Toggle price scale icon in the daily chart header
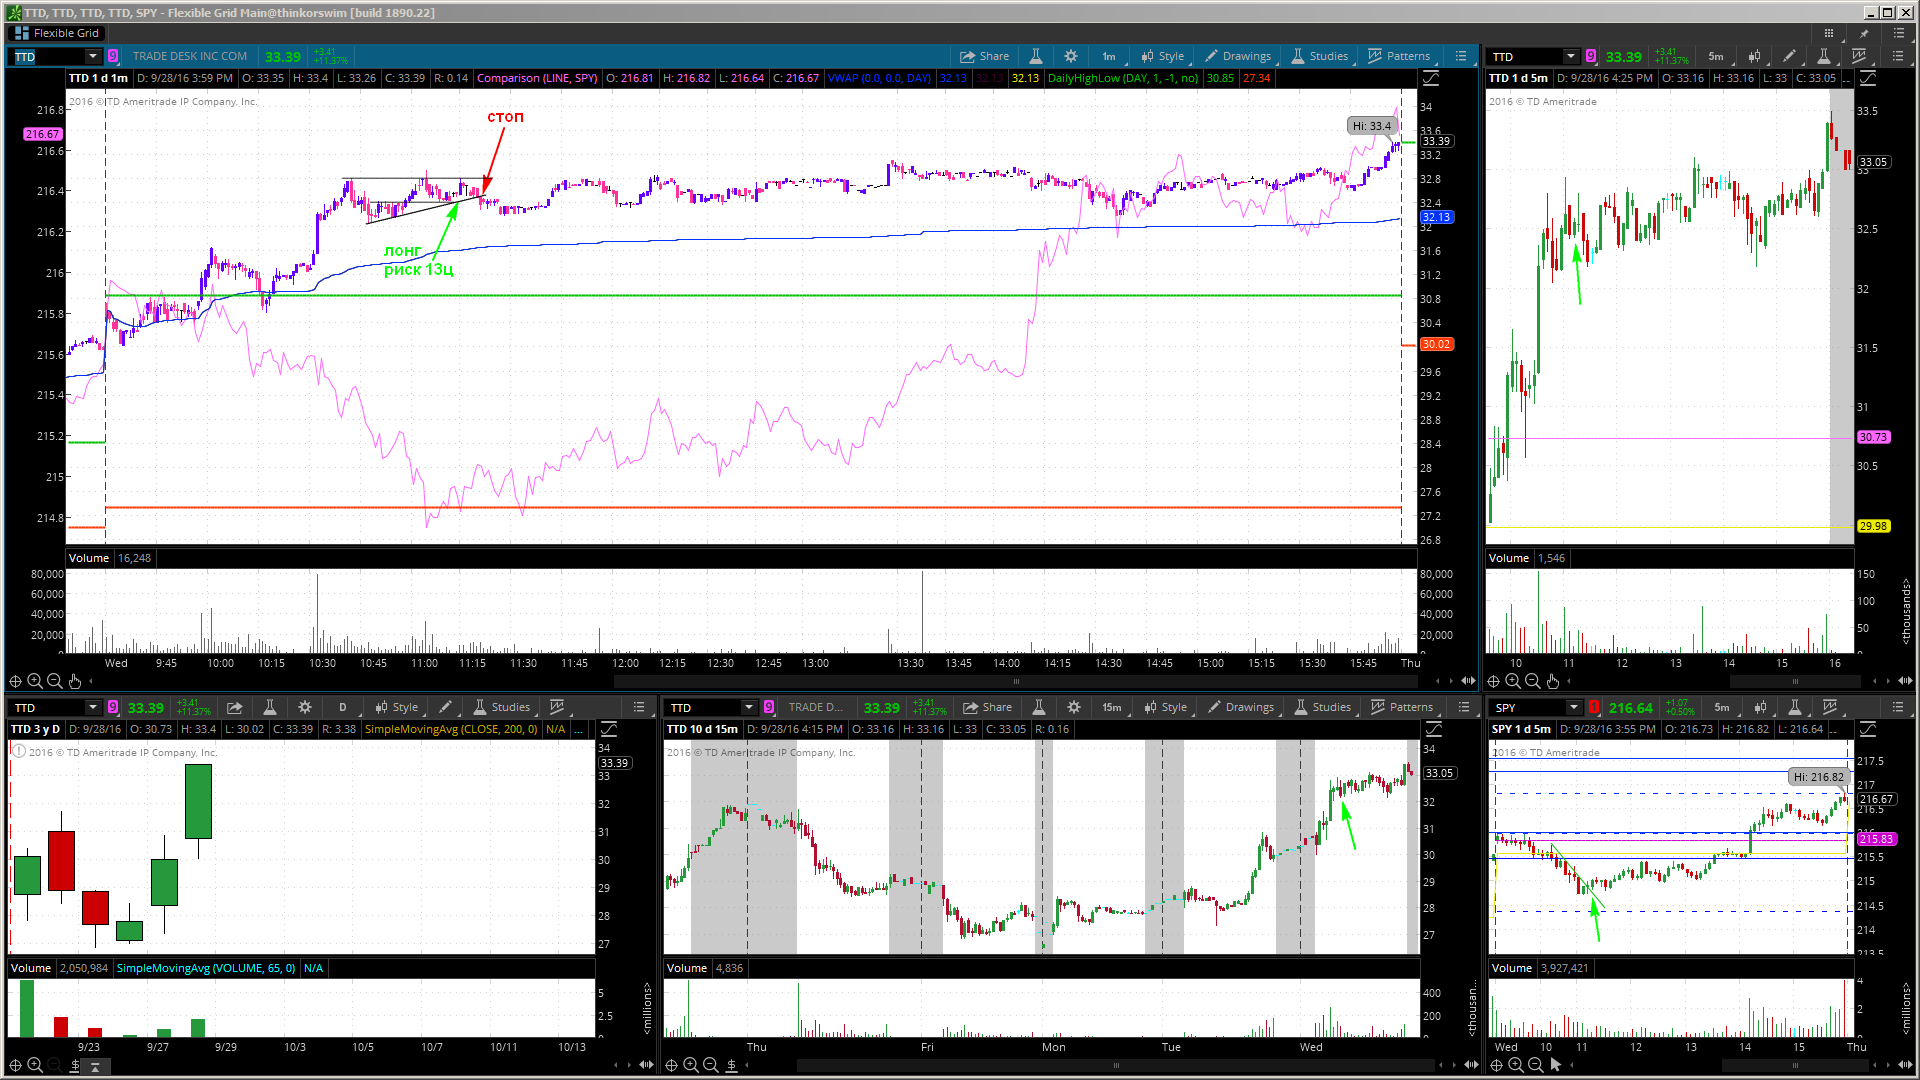This screenshot has width=1920, height=1080. point(609,729)
